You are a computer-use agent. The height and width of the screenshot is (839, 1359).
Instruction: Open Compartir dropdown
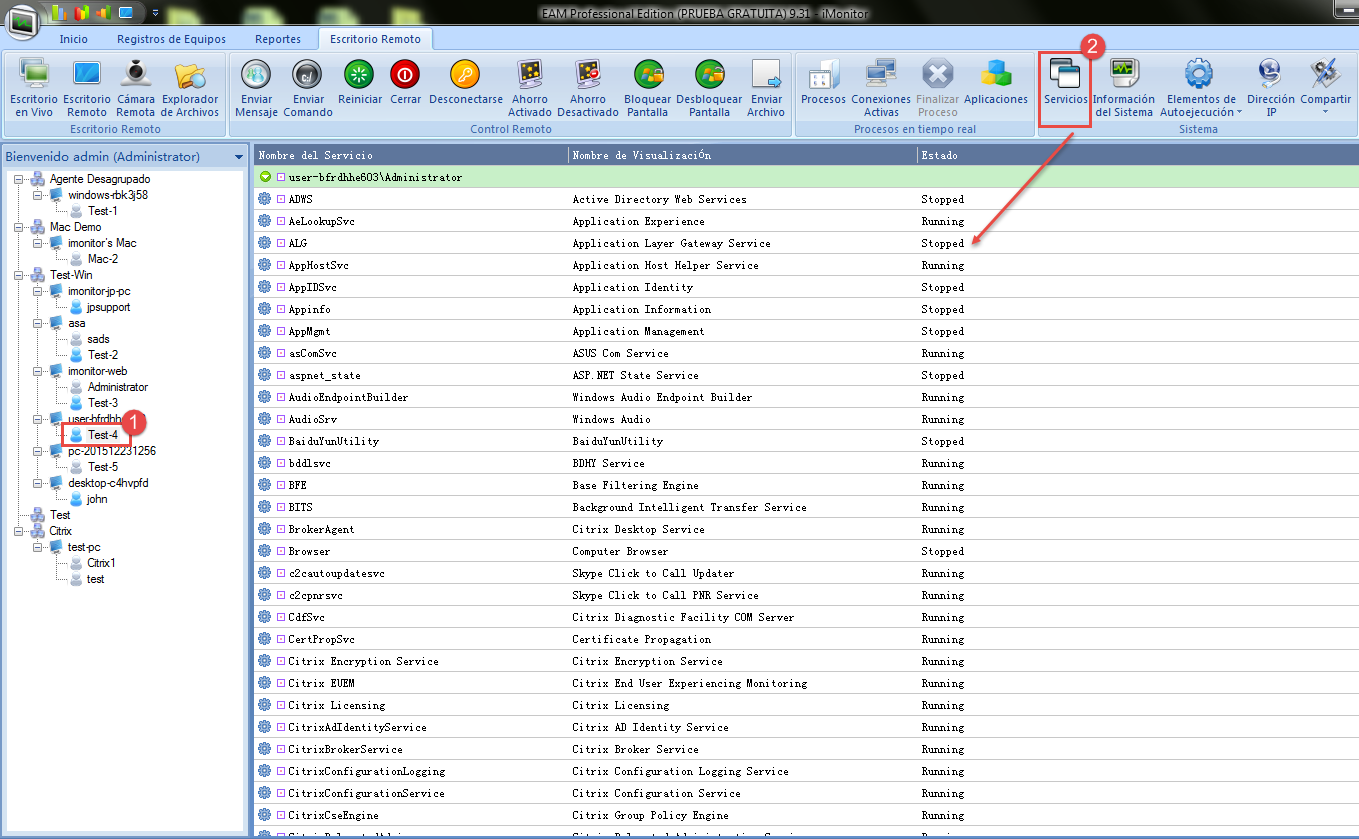pos(1325,86)
